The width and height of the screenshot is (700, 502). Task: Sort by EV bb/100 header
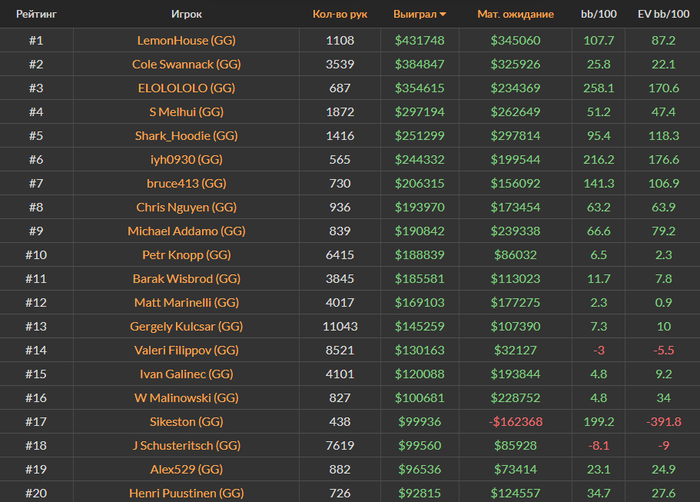click(x=663, y=14)
